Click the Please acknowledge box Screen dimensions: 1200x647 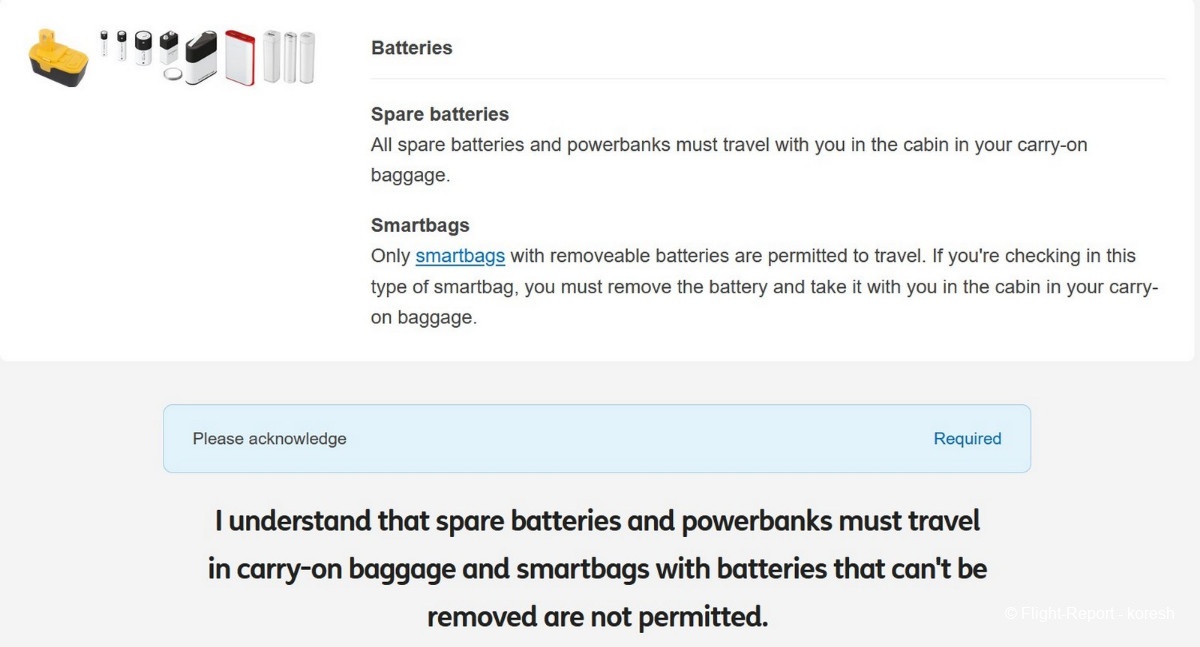click(597, 438)
